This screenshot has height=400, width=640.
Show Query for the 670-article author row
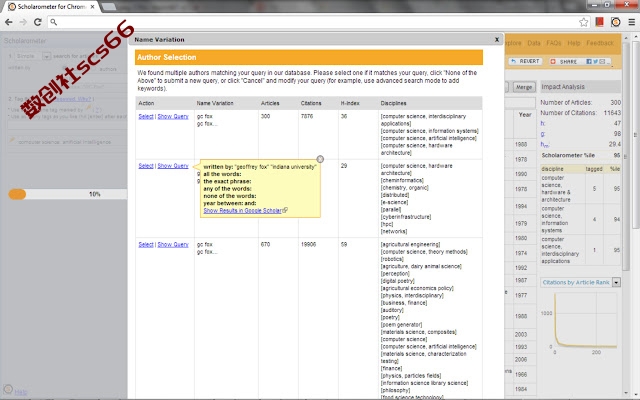[173, 244]
